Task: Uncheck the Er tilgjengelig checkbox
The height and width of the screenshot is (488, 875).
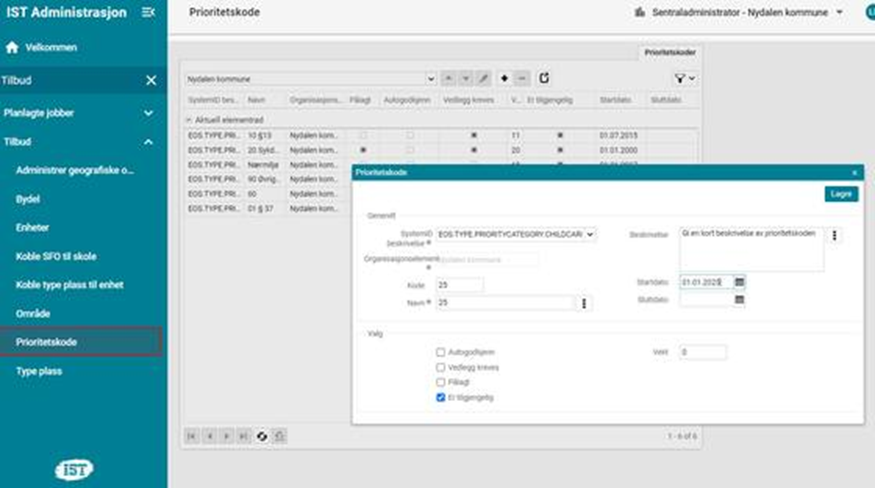Action: tap(441, 397)
